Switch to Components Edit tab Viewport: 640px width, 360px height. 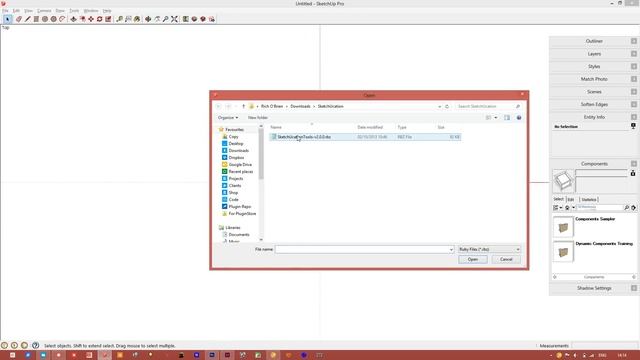coord(571,200)
